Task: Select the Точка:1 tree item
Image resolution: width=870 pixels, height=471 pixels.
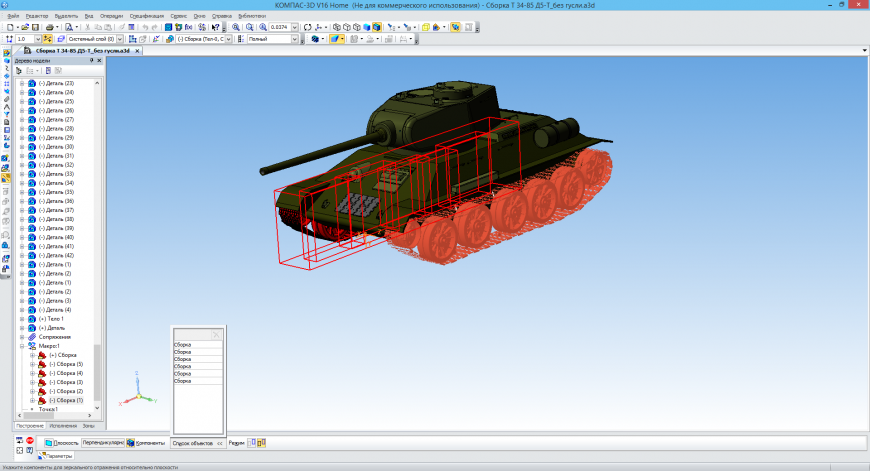Action: pos(48,409)
